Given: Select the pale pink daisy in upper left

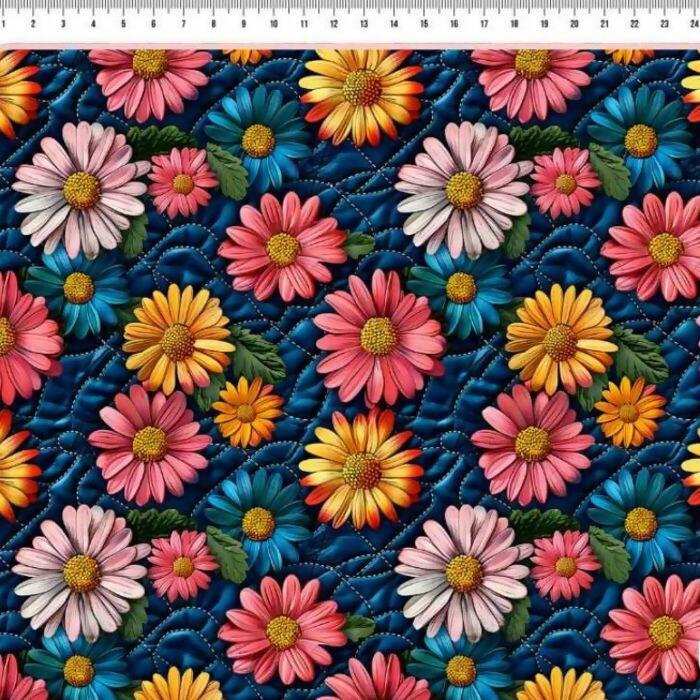Looking at the screenshot, I should pyautogui.click(x=81, y=190).
